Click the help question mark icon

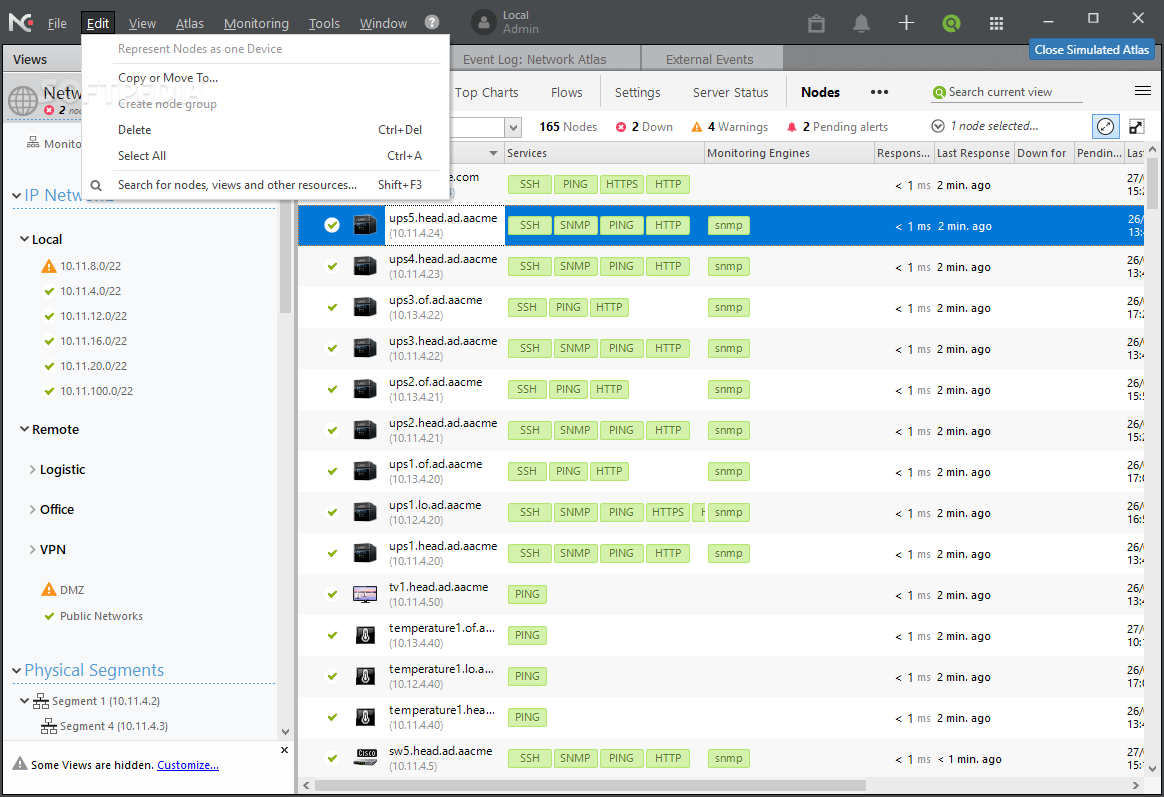[432, 22]
